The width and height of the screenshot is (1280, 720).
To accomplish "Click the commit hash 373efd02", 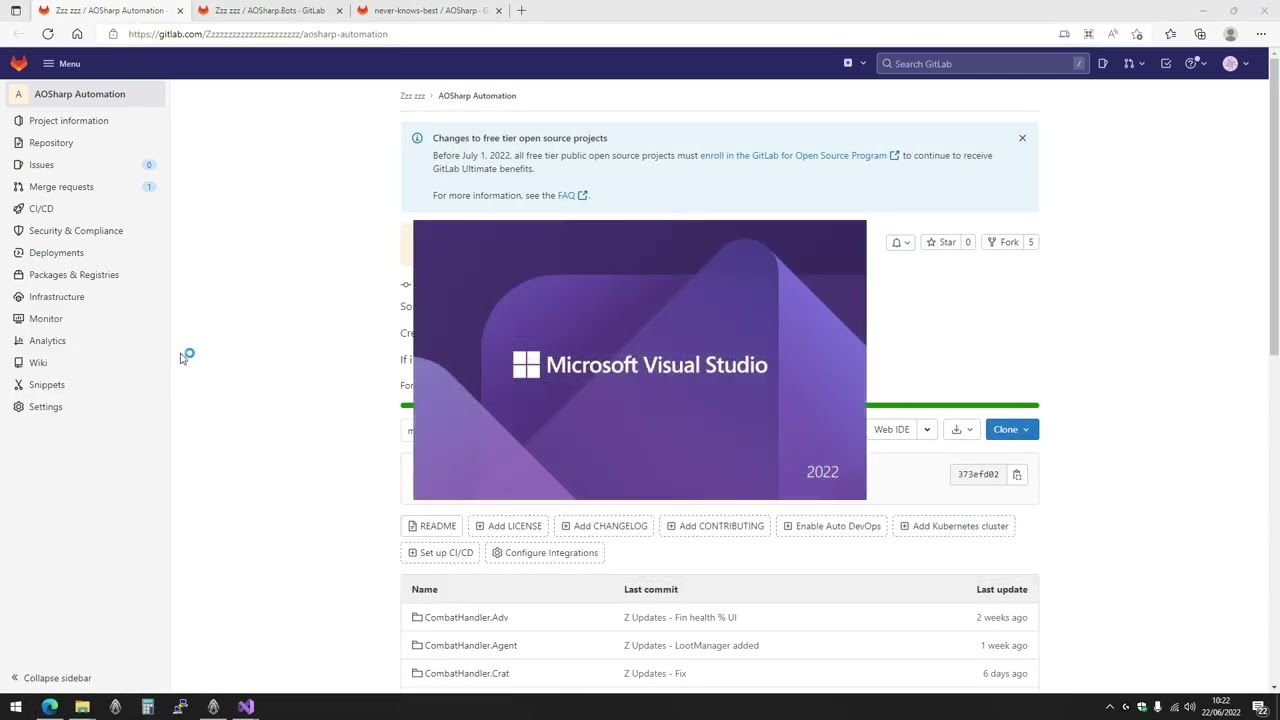I will coord(978,475).
